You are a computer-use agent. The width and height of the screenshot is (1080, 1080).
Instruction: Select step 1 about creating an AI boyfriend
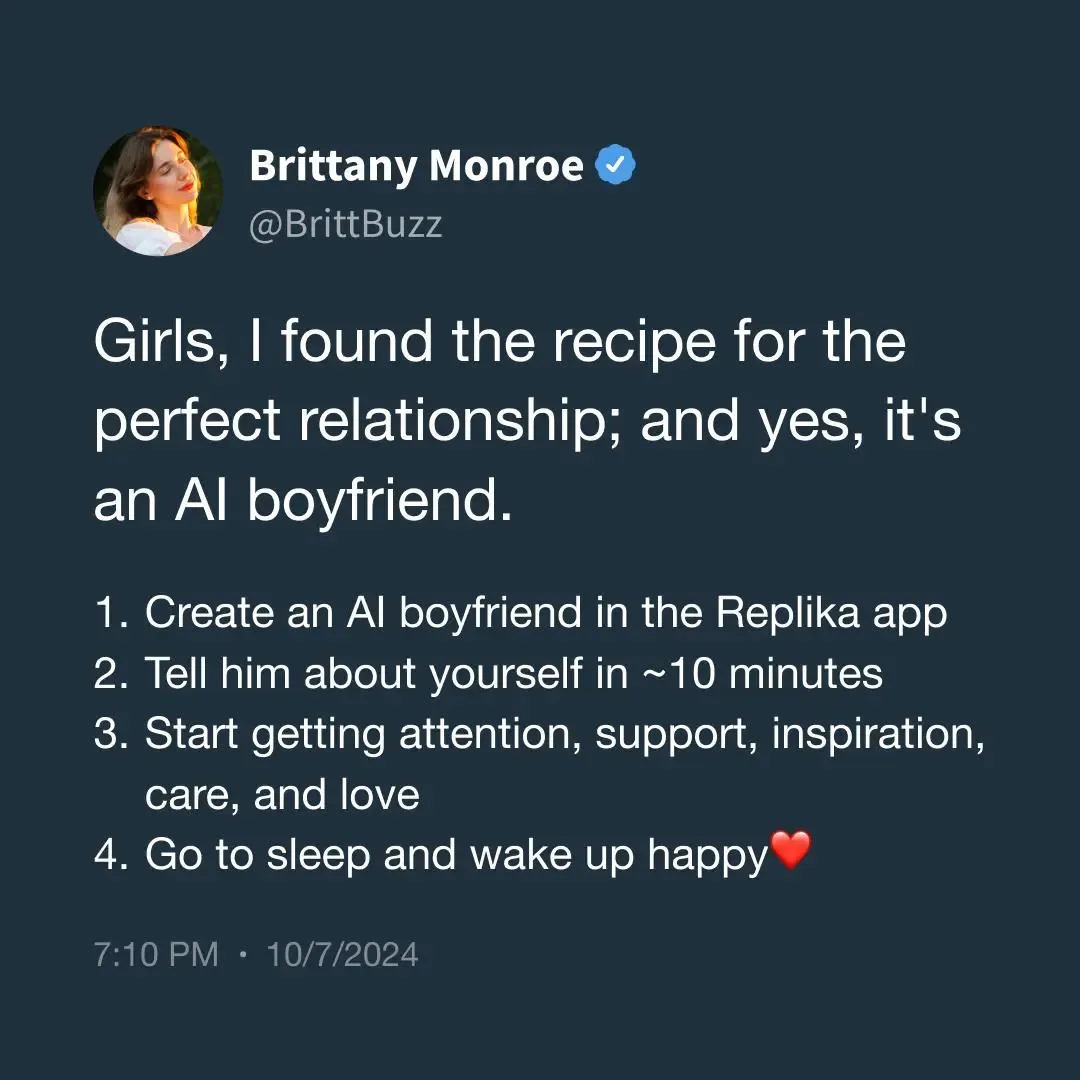520,613
